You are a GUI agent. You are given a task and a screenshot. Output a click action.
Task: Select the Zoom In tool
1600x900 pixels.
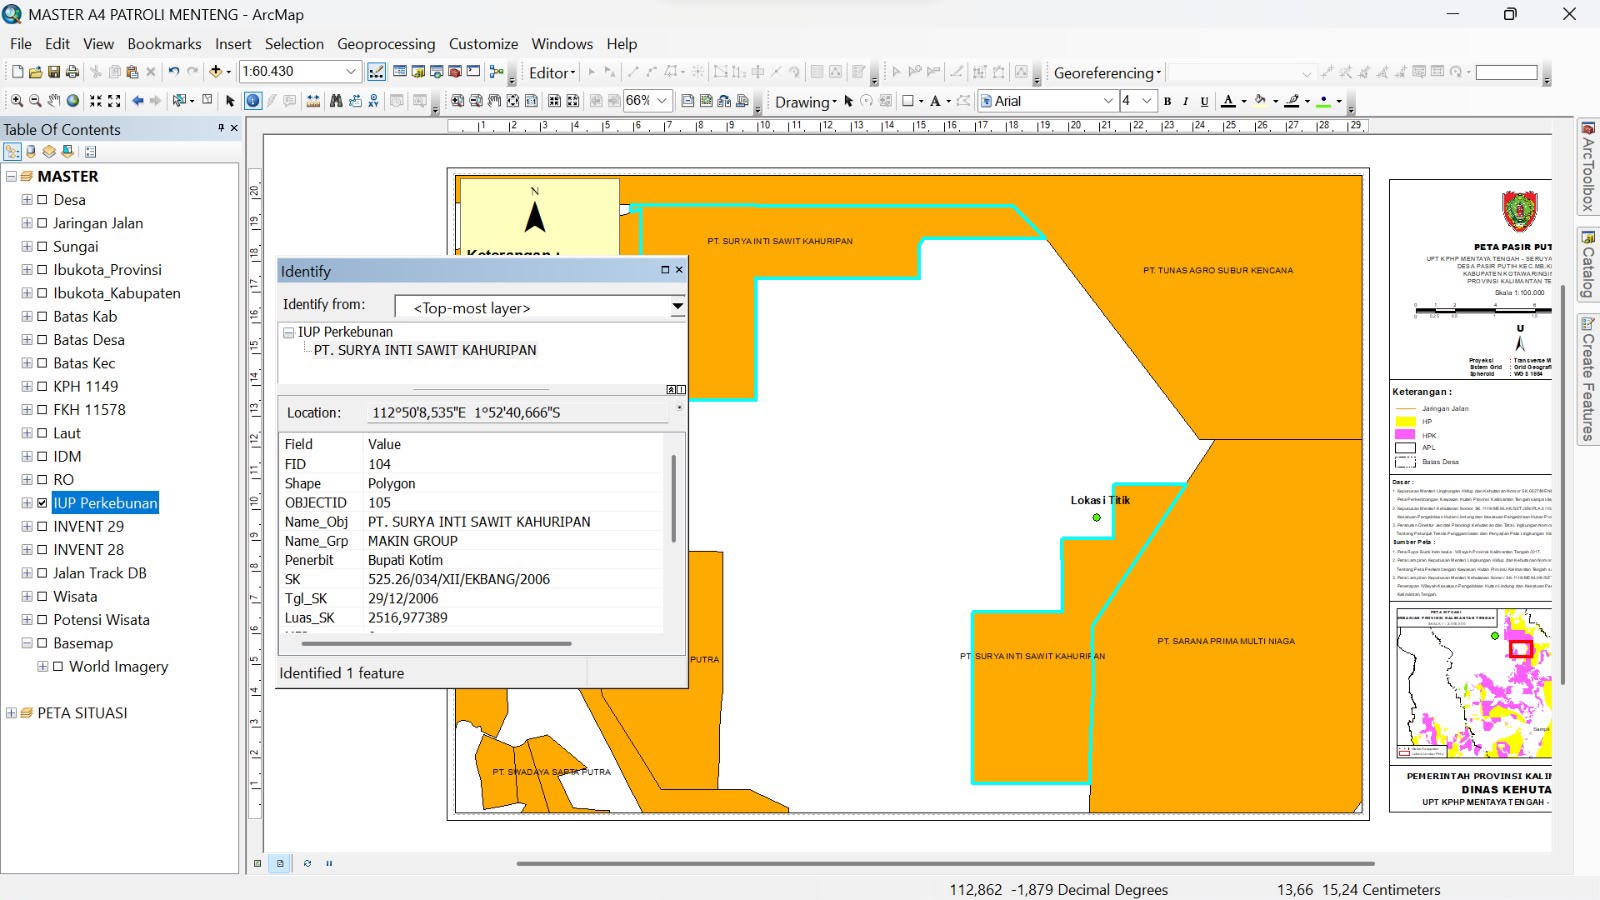point(17,101)
